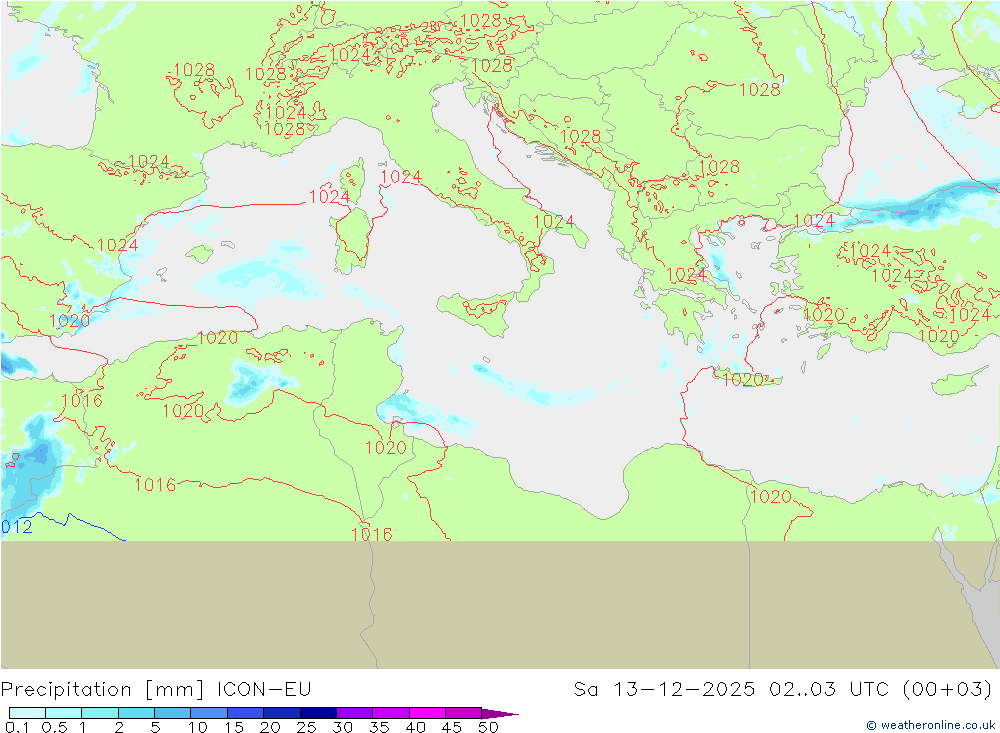Click the legend value '15'

234,727
